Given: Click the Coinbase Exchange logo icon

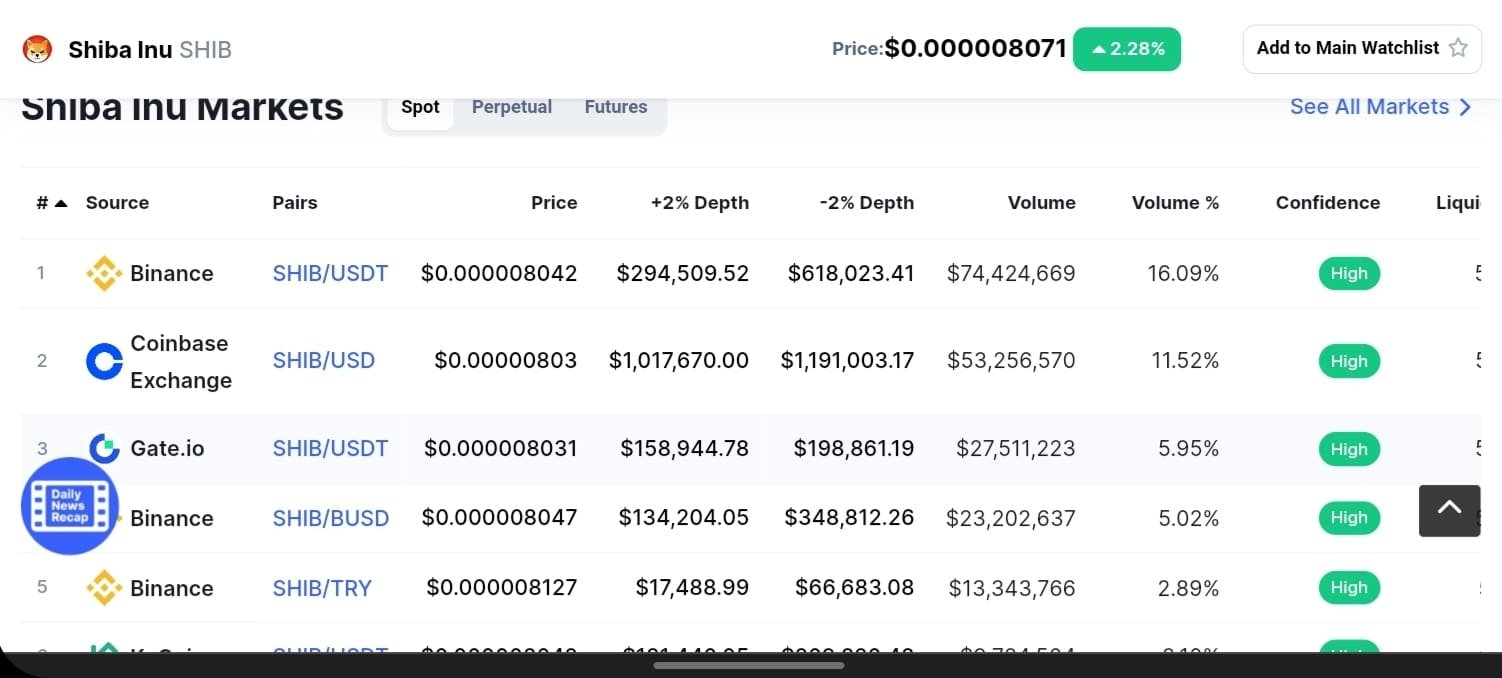Looking at the screenshot, I should (x=104, y=361).
